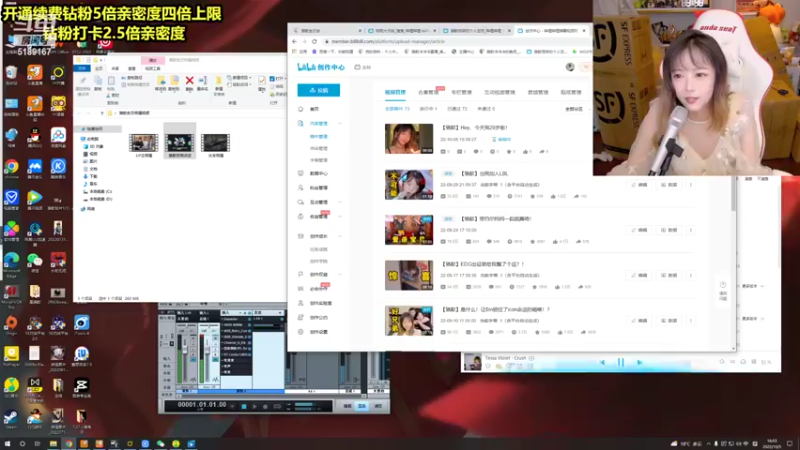Viewport: 800px width, 450px height.
Task: Click the data button on the last visible video row
Action: click(669, 321)
